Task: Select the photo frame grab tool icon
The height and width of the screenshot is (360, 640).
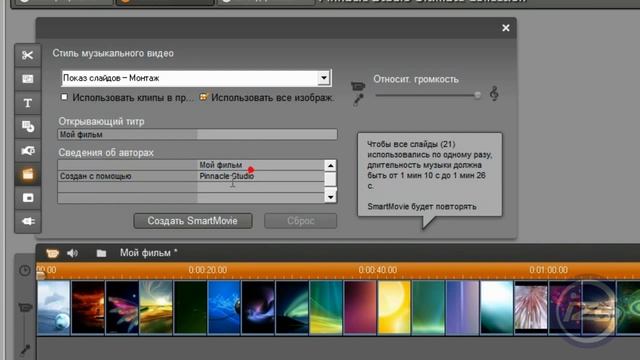Action: coord(28,79)
